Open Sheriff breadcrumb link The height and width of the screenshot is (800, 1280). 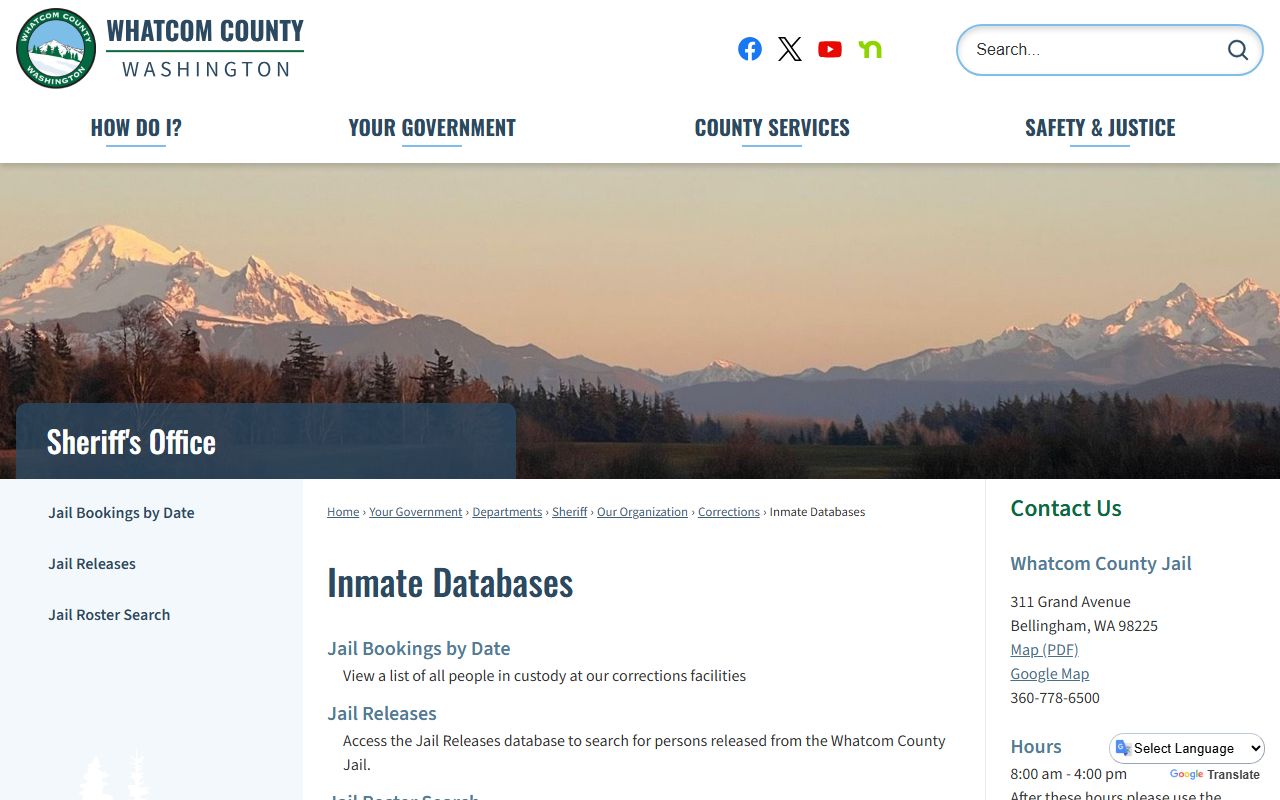pyautogui.click(x=570, y=512)
